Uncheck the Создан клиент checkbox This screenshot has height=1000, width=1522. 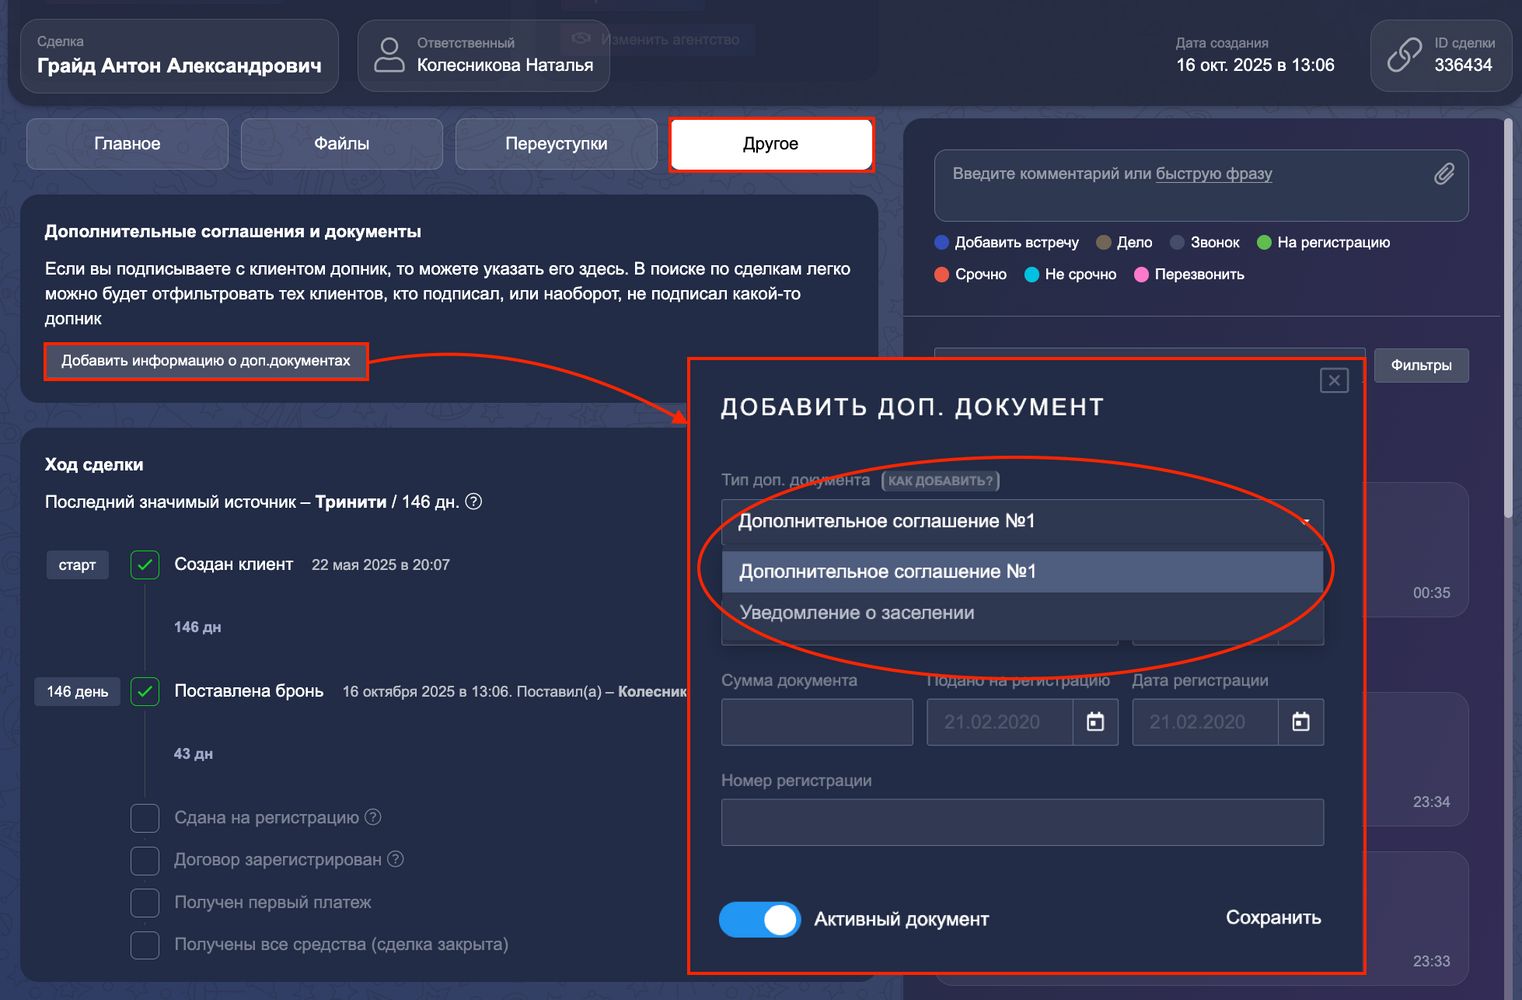145,565
